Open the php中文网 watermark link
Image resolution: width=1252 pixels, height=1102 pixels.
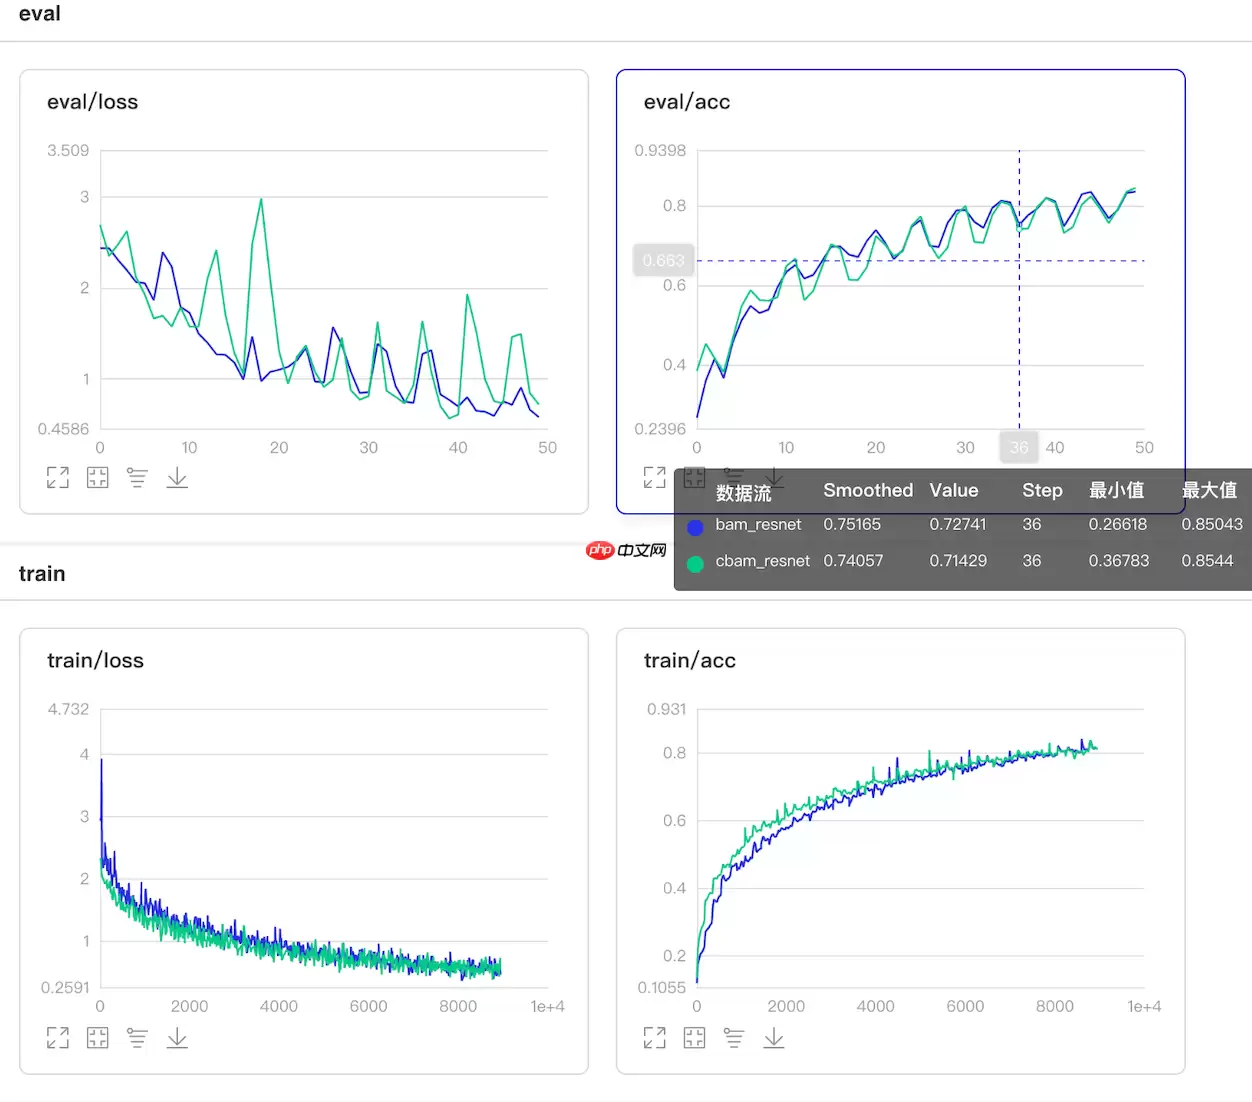[627, 550]
